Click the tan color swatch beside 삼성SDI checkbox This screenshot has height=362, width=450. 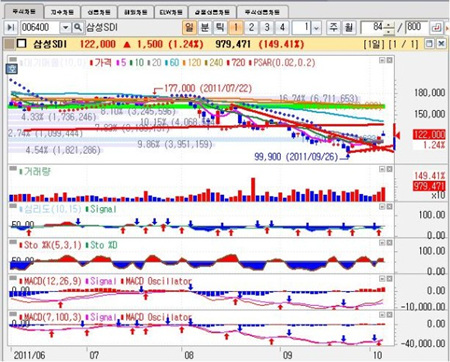pos(10,44)
